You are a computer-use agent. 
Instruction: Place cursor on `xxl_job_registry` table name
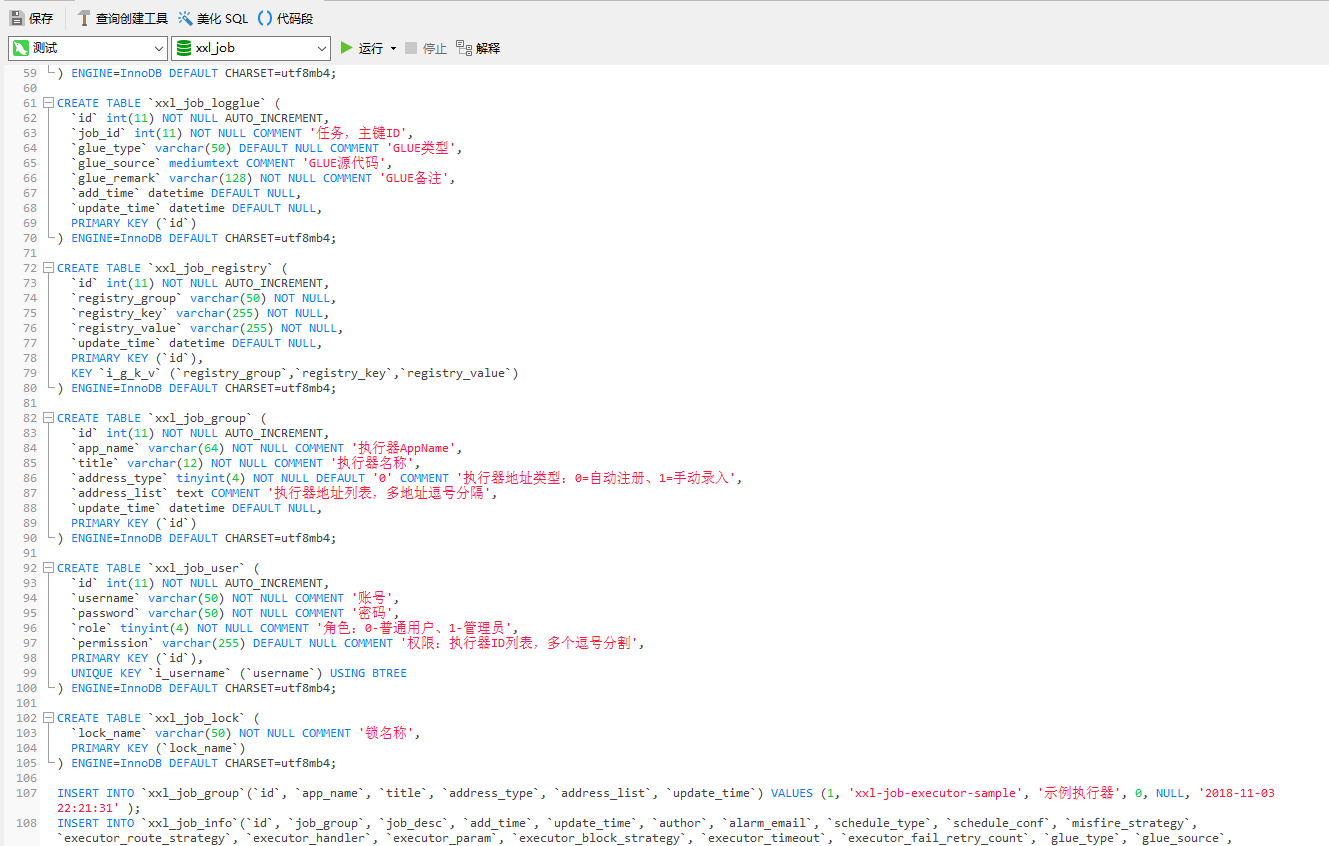211,268
